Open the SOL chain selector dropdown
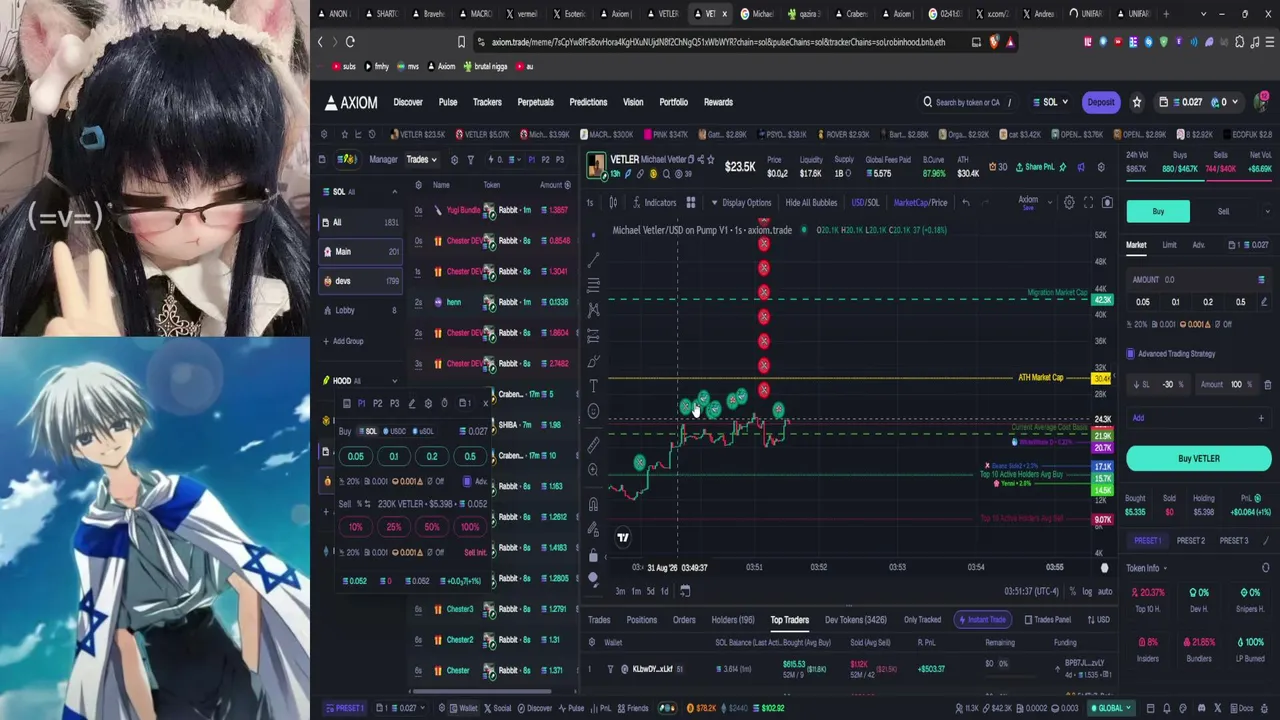The width and height of the screenshot is (1280, 720). point(1050,102)
